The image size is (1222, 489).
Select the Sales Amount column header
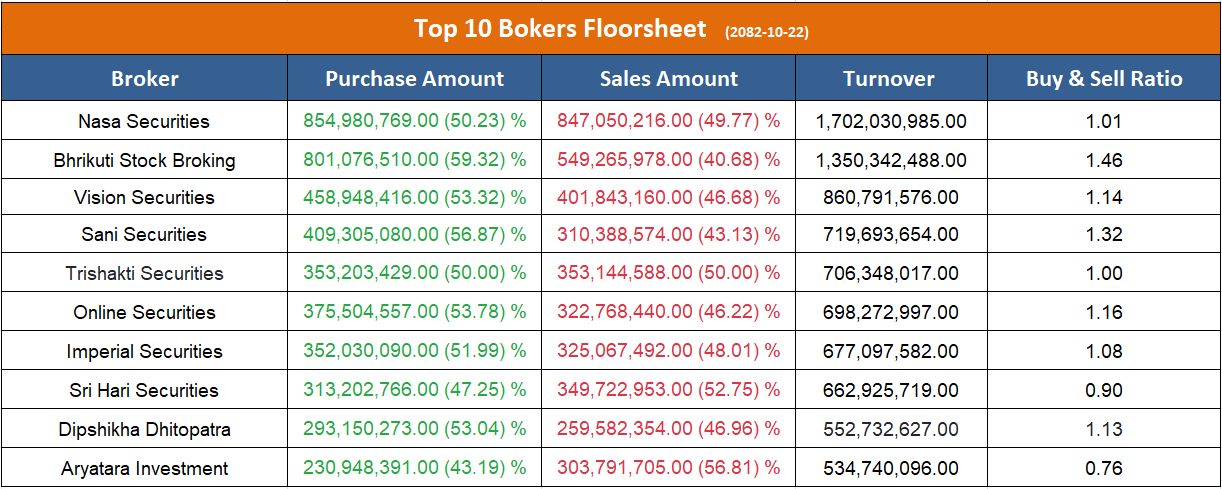[x=668, y=78]
